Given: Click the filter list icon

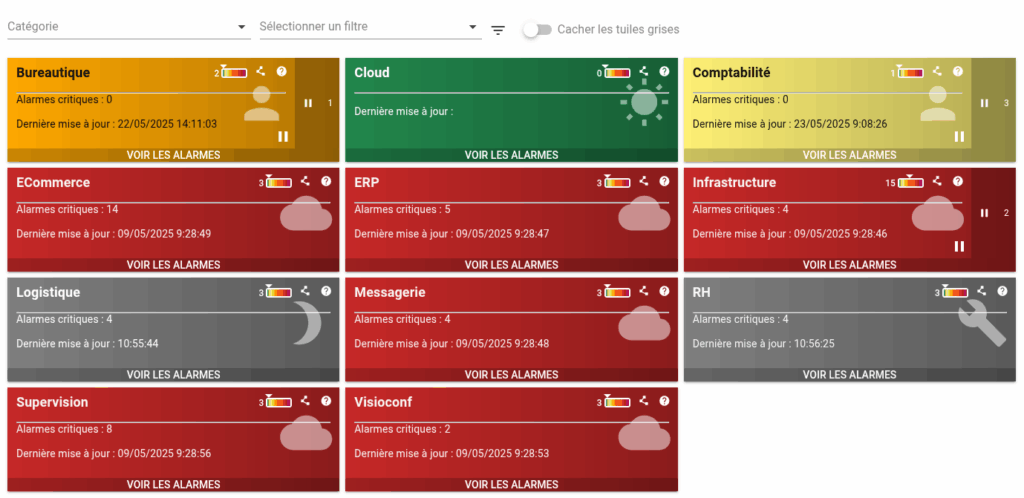Looking at the screenshot, I should 498,30.
